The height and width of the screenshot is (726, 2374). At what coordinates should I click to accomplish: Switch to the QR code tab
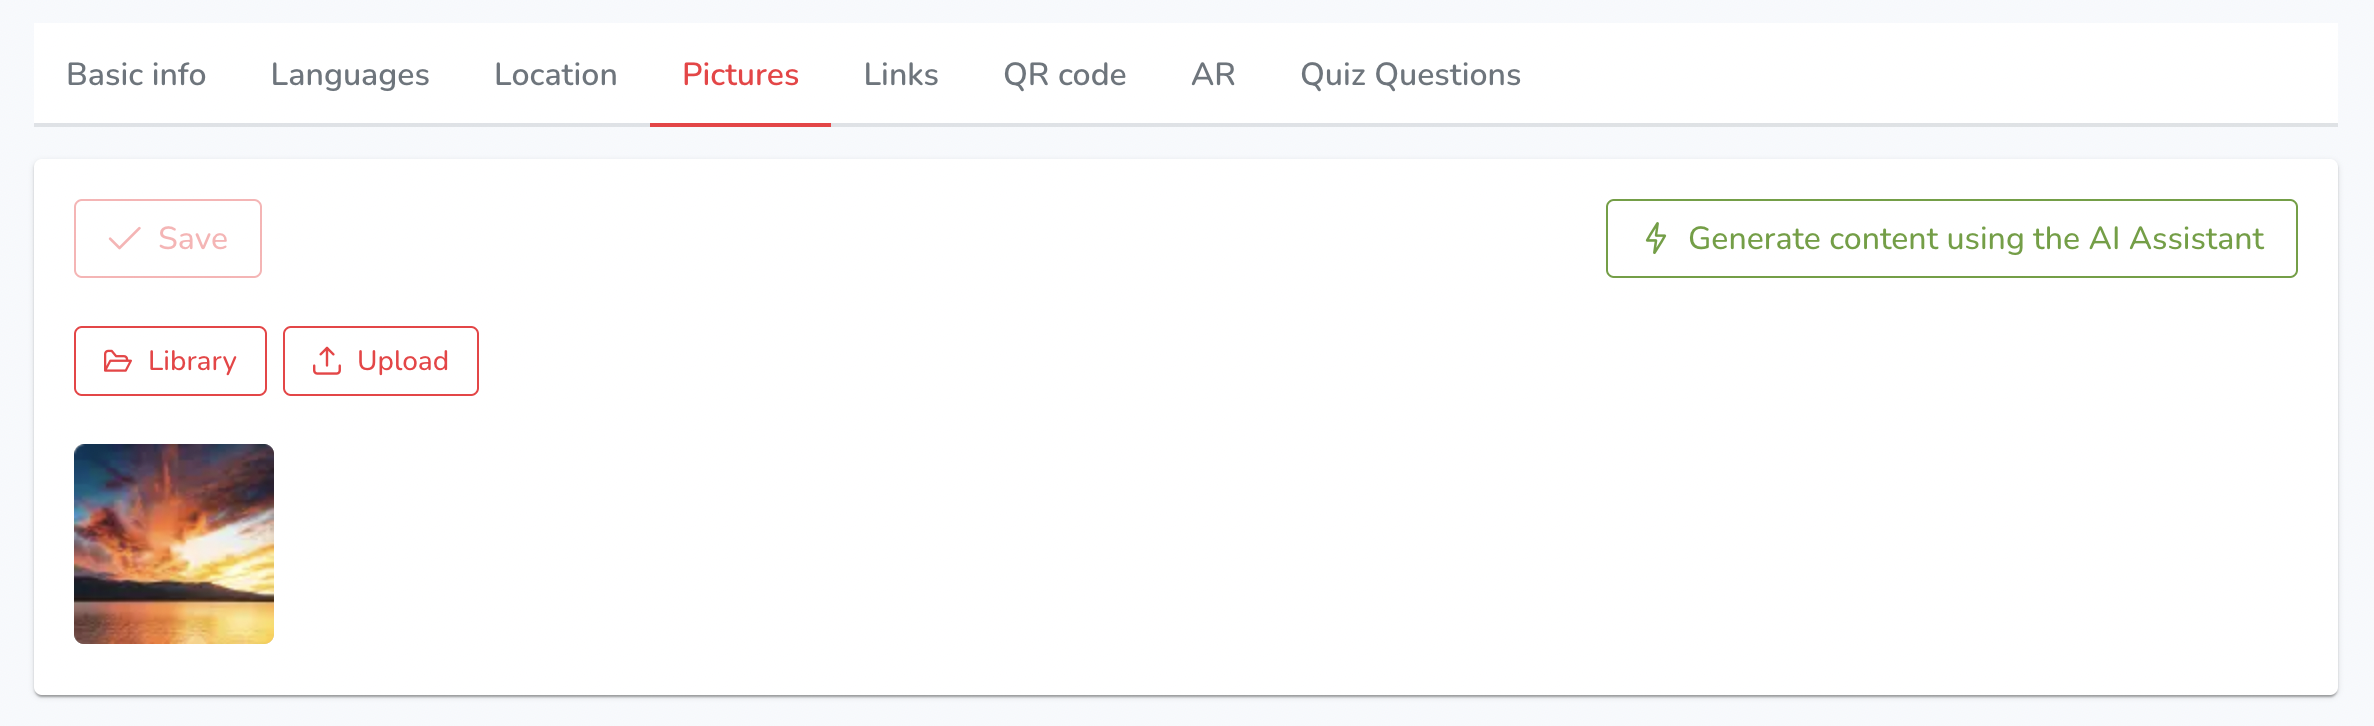1065,75
